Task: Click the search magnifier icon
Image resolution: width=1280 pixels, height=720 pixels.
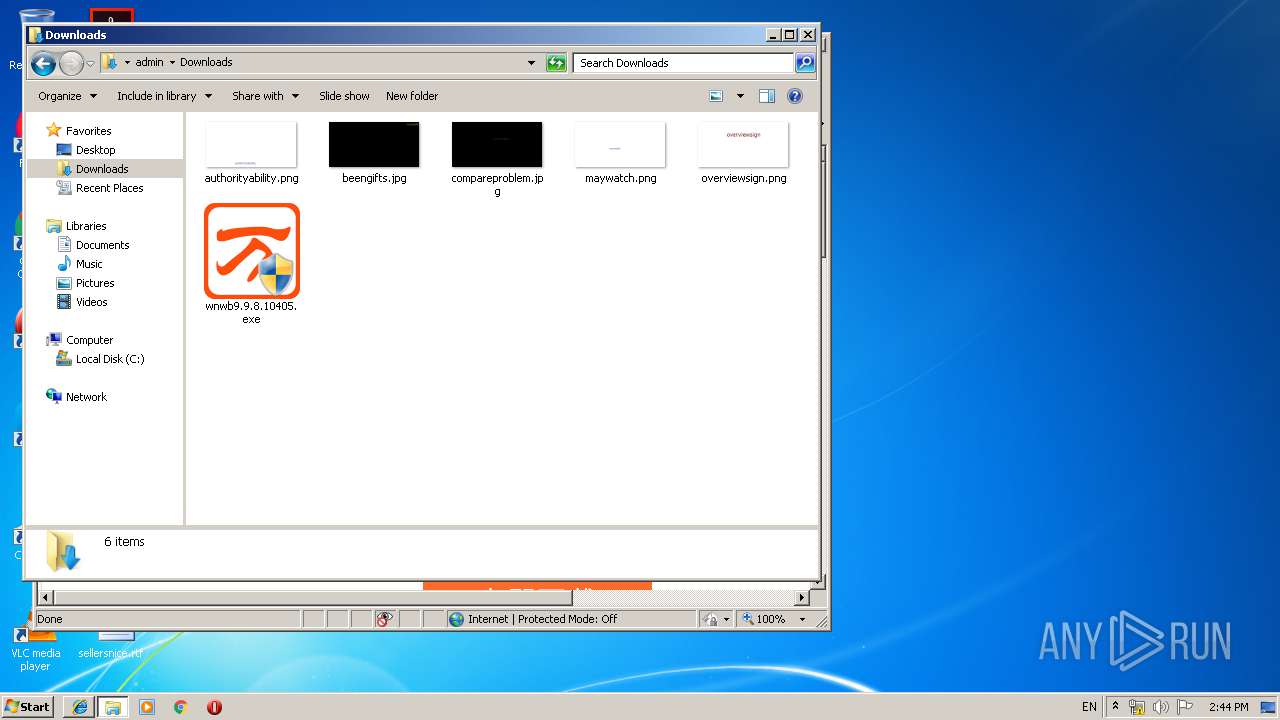Action: (x=805, y=63)
